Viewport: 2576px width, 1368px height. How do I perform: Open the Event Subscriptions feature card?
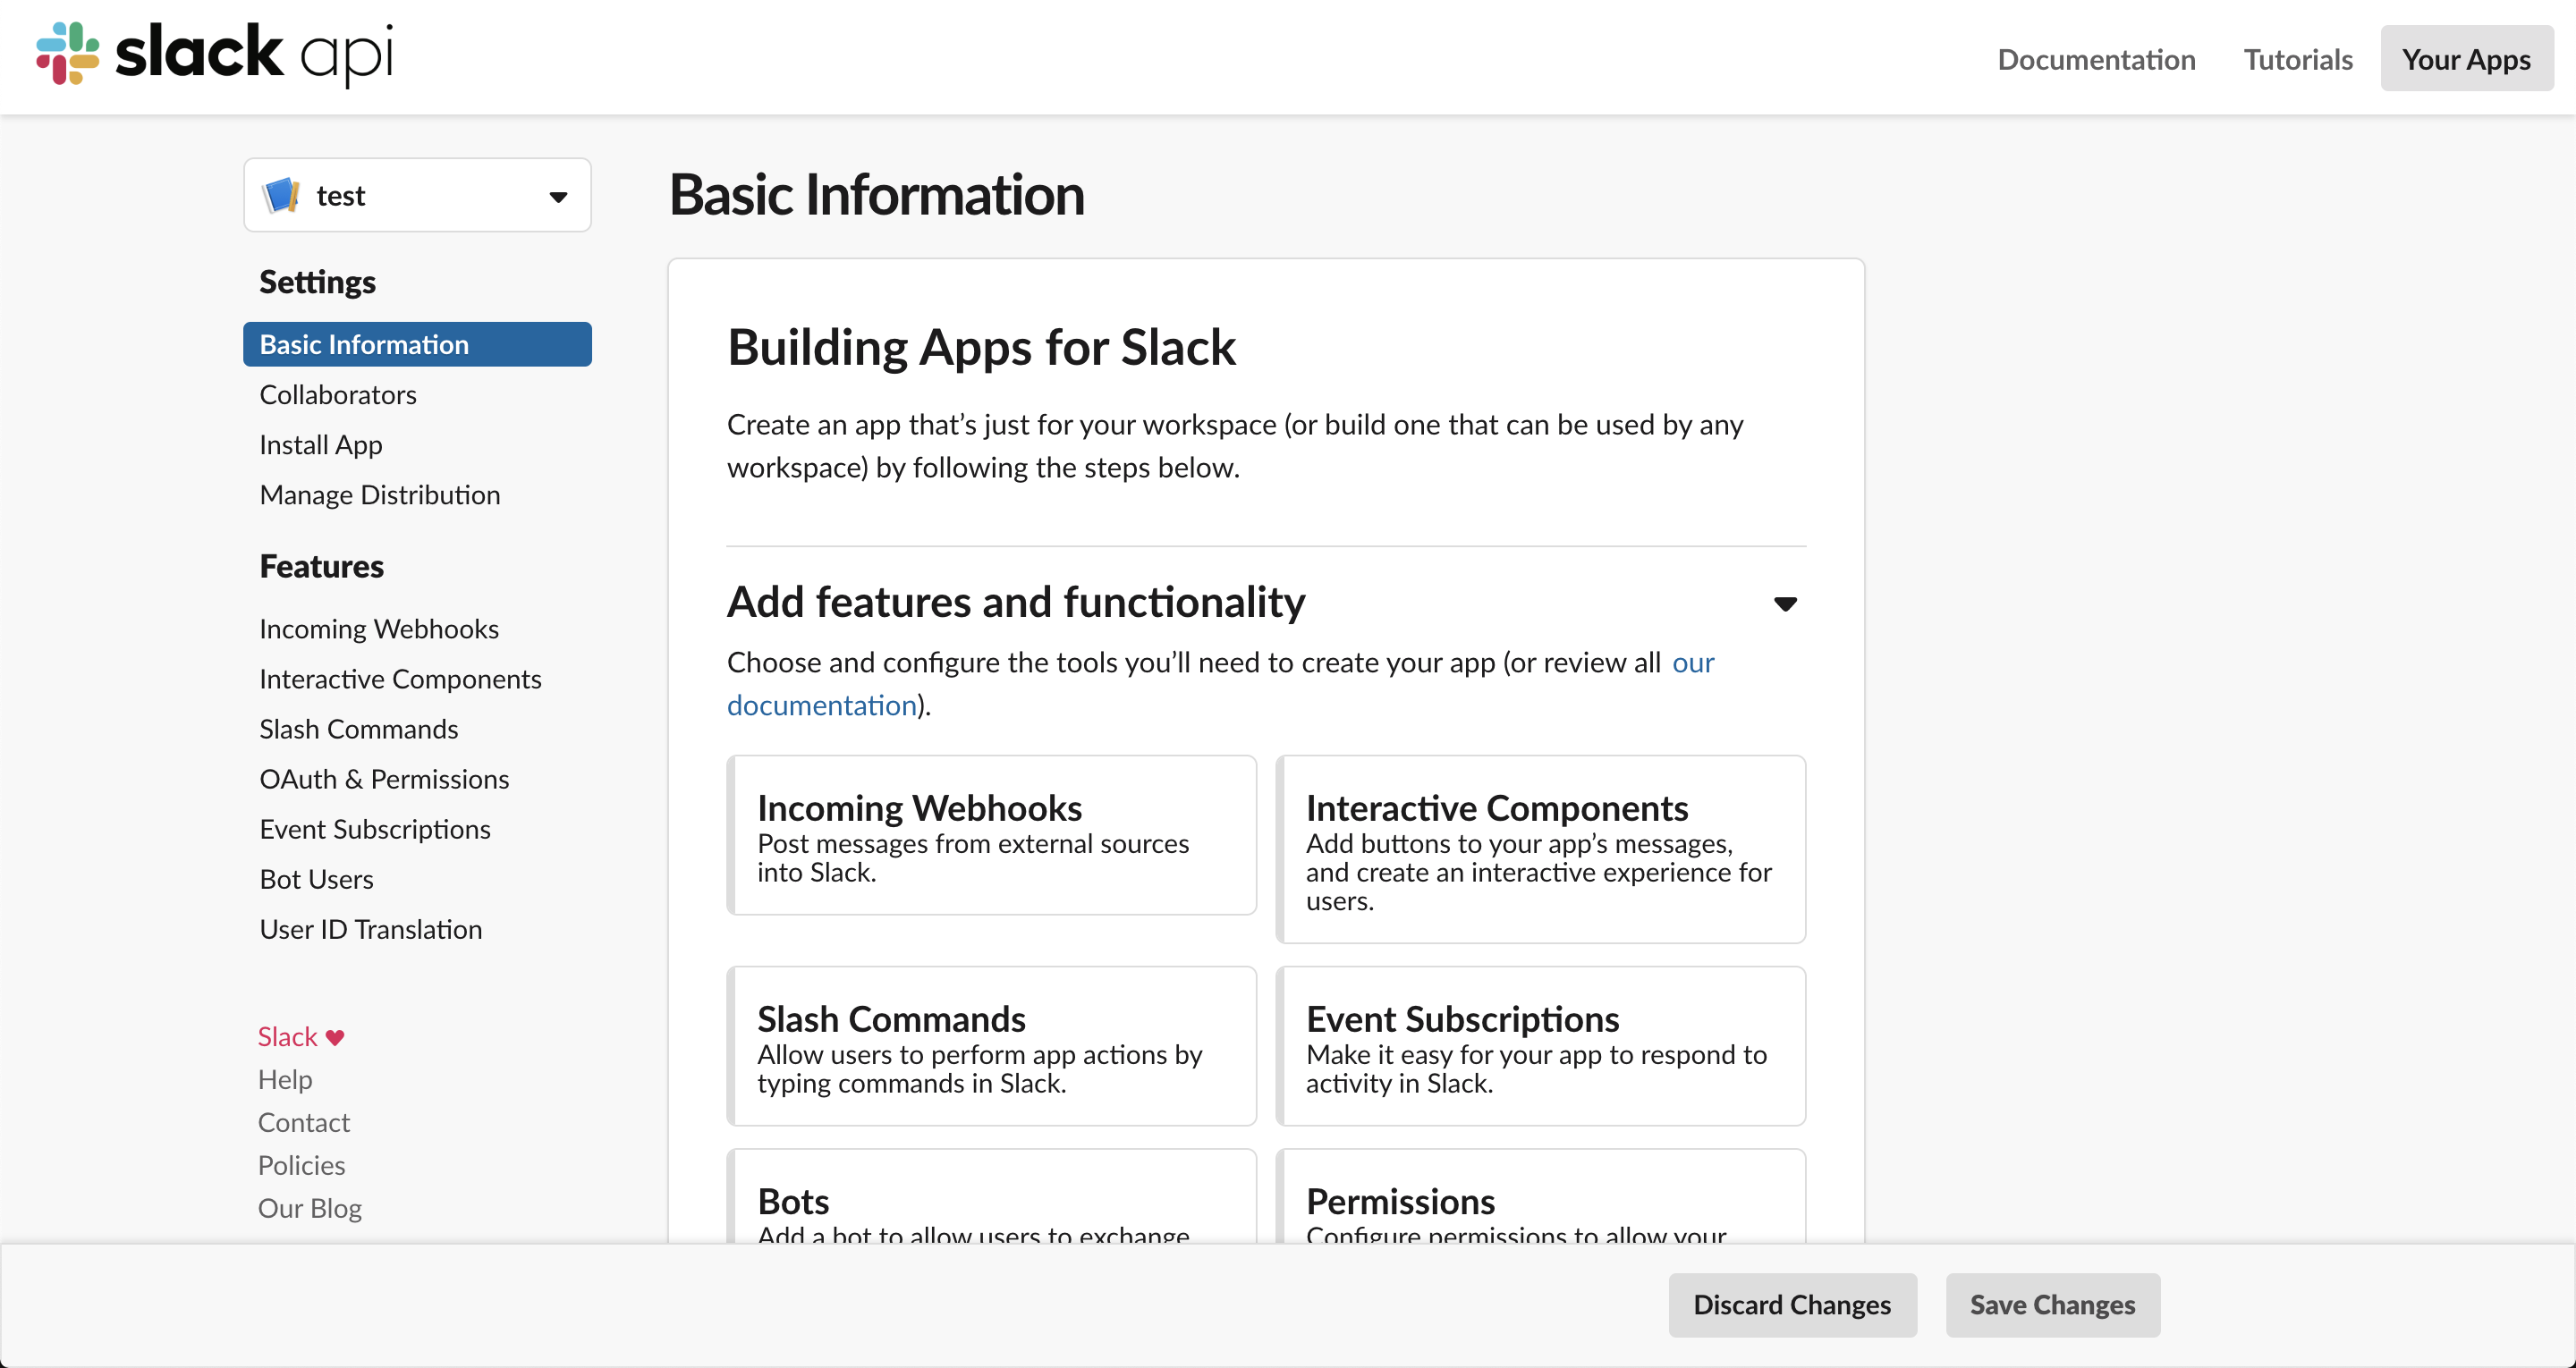pos(1540,1046)
